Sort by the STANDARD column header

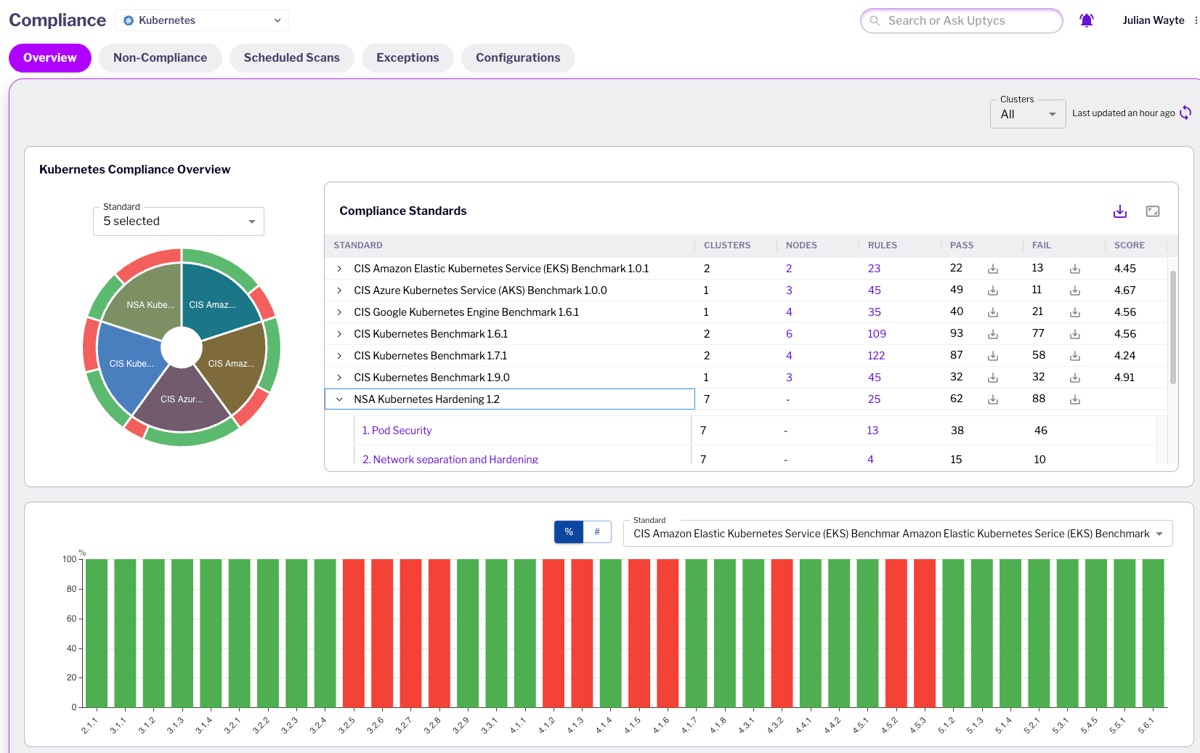(x=358, y=245)
